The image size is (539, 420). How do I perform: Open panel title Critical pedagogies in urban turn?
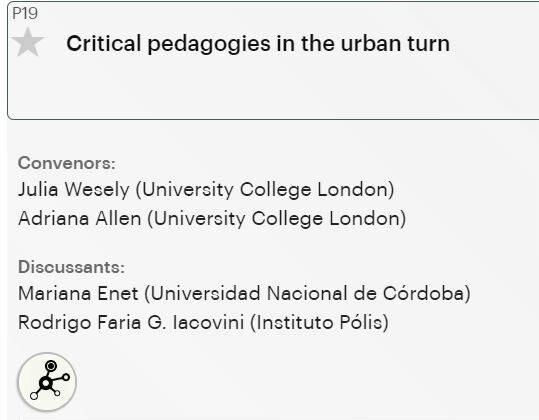258,44
